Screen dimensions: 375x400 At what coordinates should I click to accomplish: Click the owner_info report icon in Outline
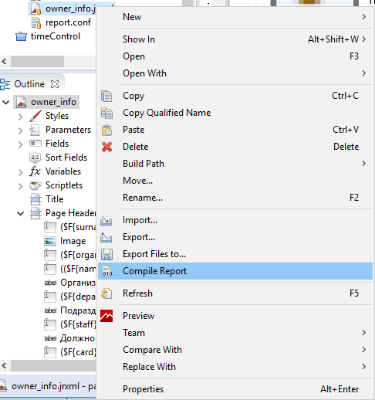point(21,102)
